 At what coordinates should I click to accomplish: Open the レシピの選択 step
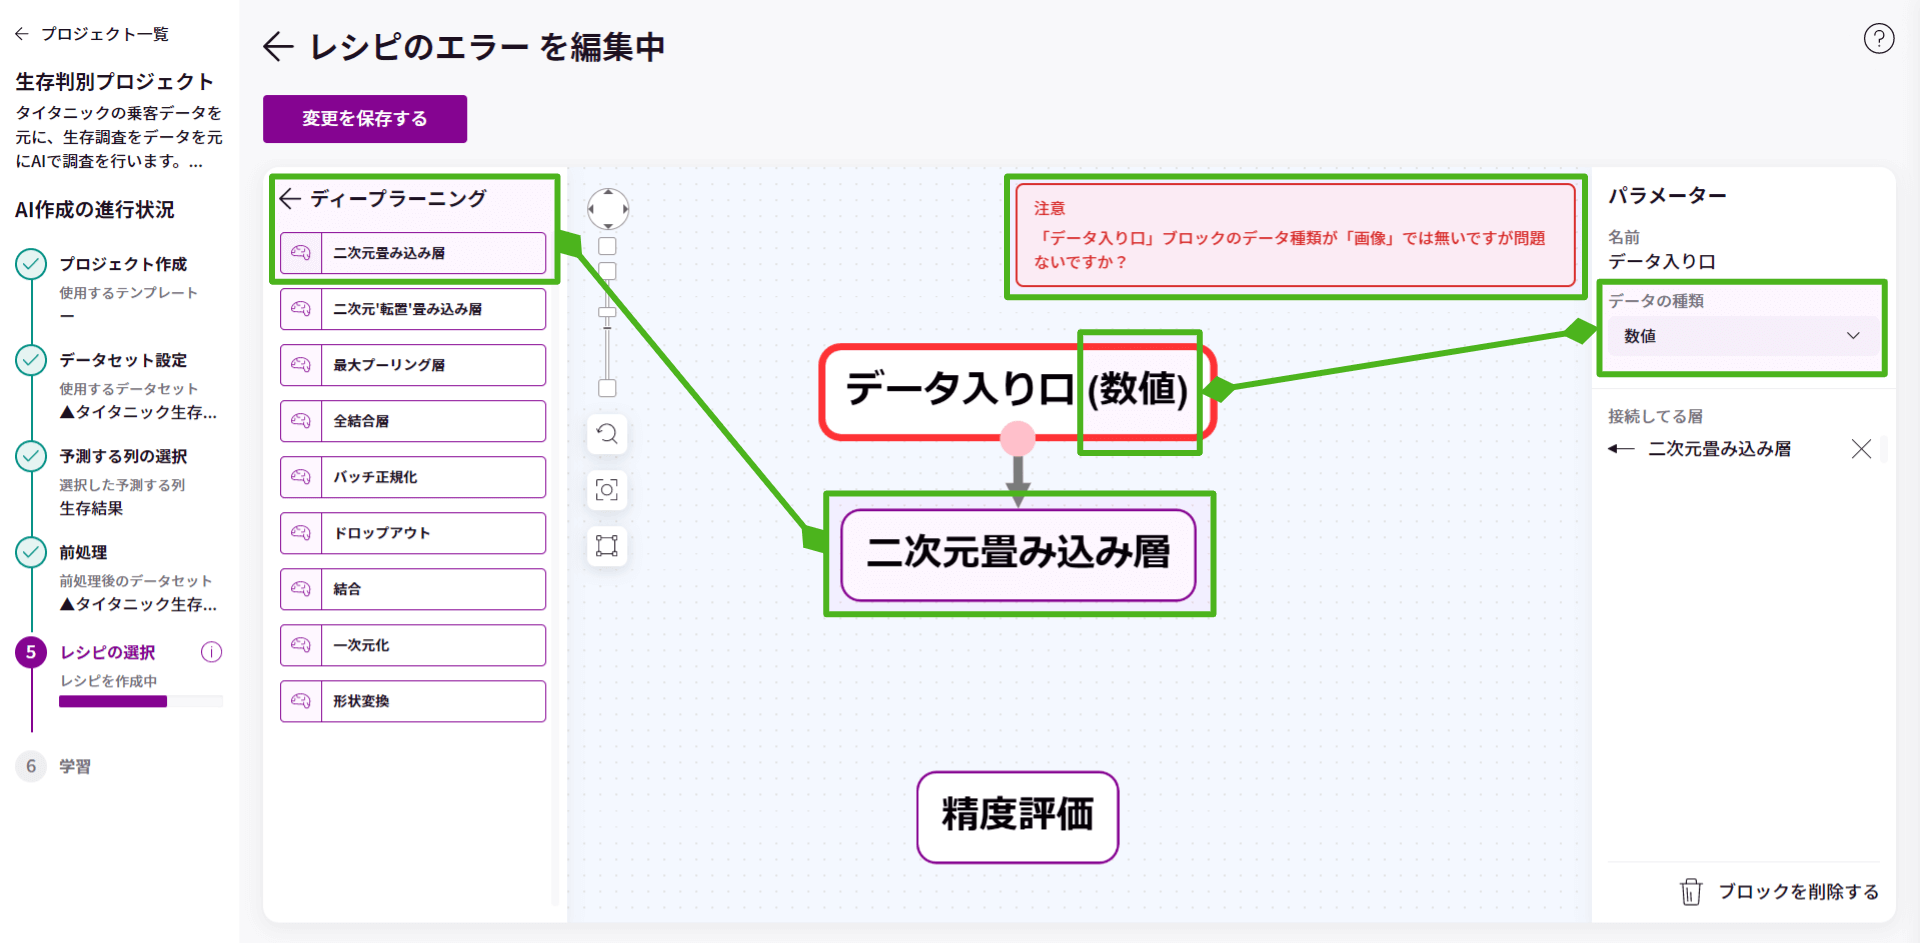[x=108, y=652]
